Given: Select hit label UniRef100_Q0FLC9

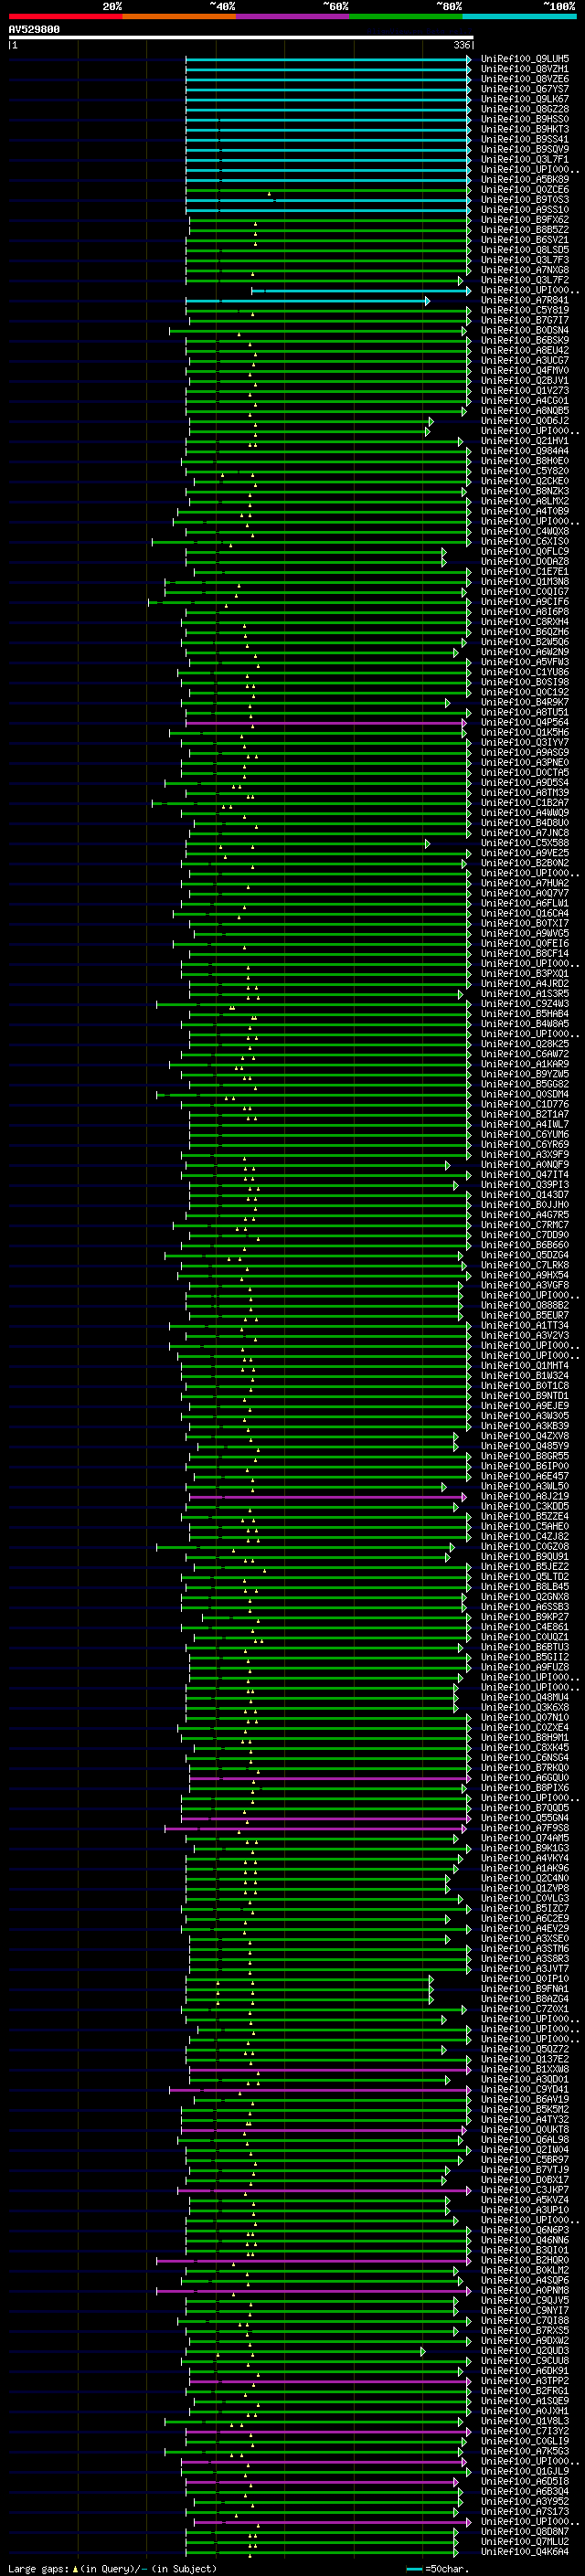Looking at the screenshot, I should 525,551.
